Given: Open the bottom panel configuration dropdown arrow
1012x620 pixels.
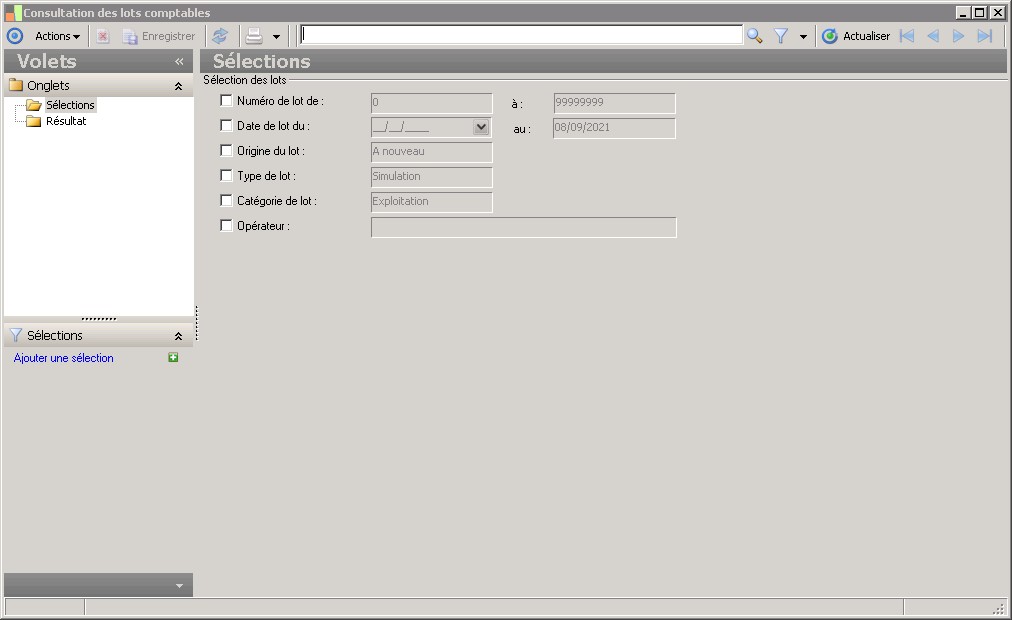Looking at the screenshot, I should pyautogui.click(x=179, y=586).
